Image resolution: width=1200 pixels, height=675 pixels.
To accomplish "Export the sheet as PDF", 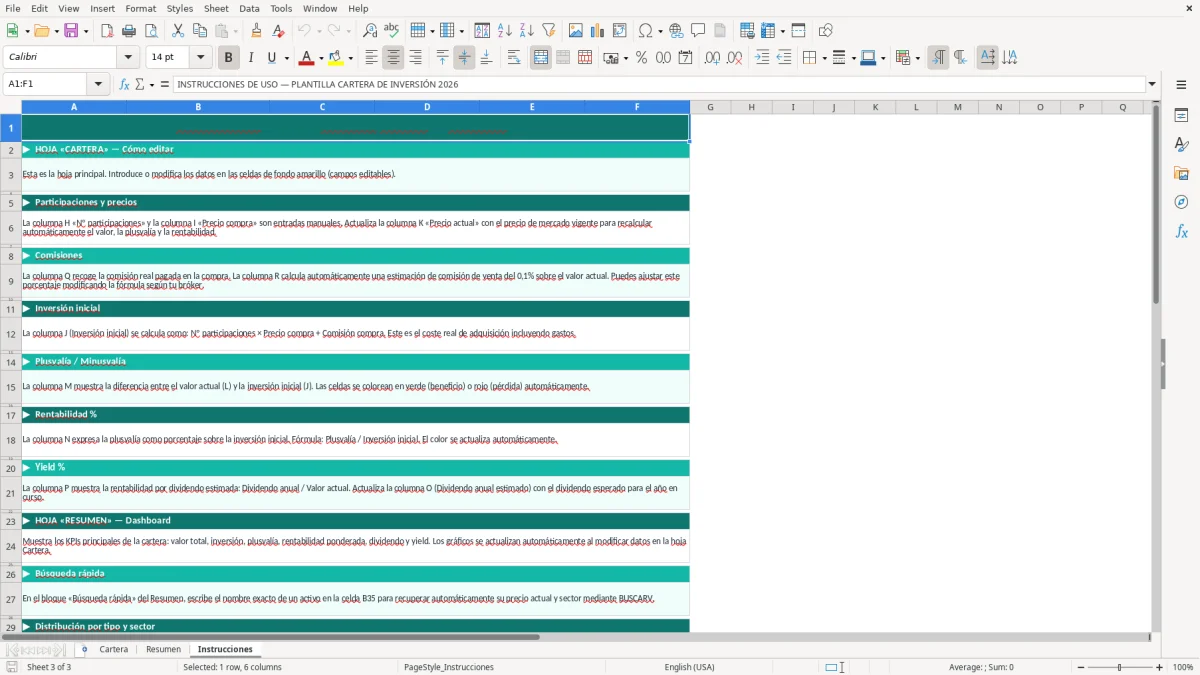I will [x=107, y=31].
